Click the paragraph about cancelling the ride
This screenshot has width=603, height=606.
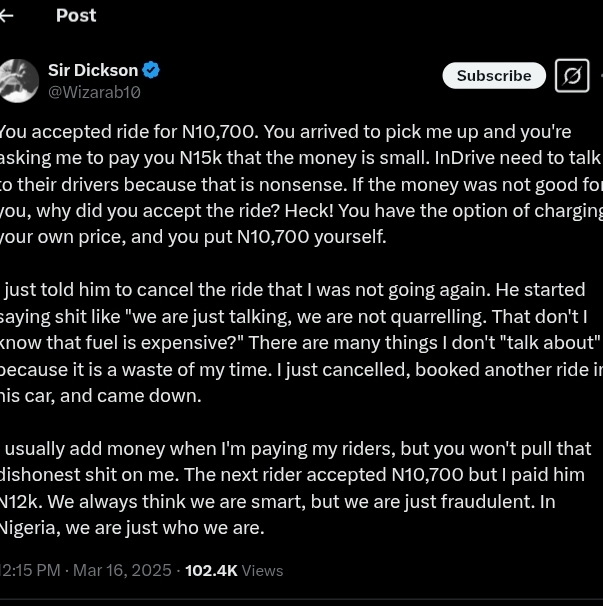[300, 342]
